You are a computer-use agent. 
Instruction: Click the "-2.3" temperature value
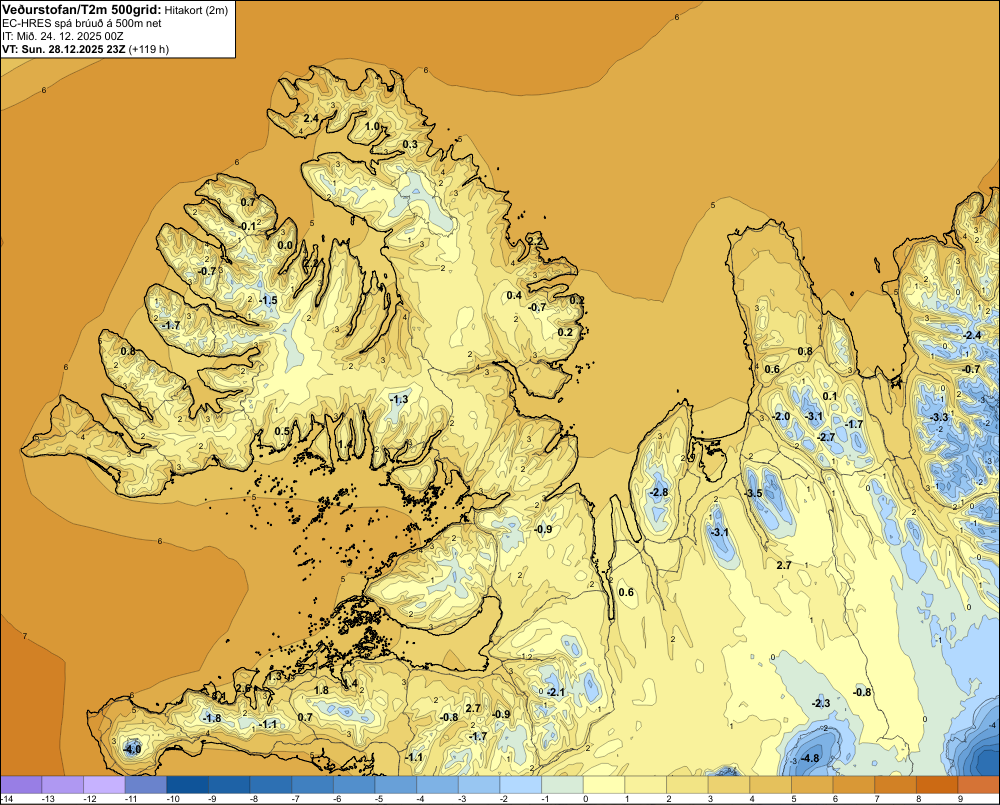click(821, 703)
